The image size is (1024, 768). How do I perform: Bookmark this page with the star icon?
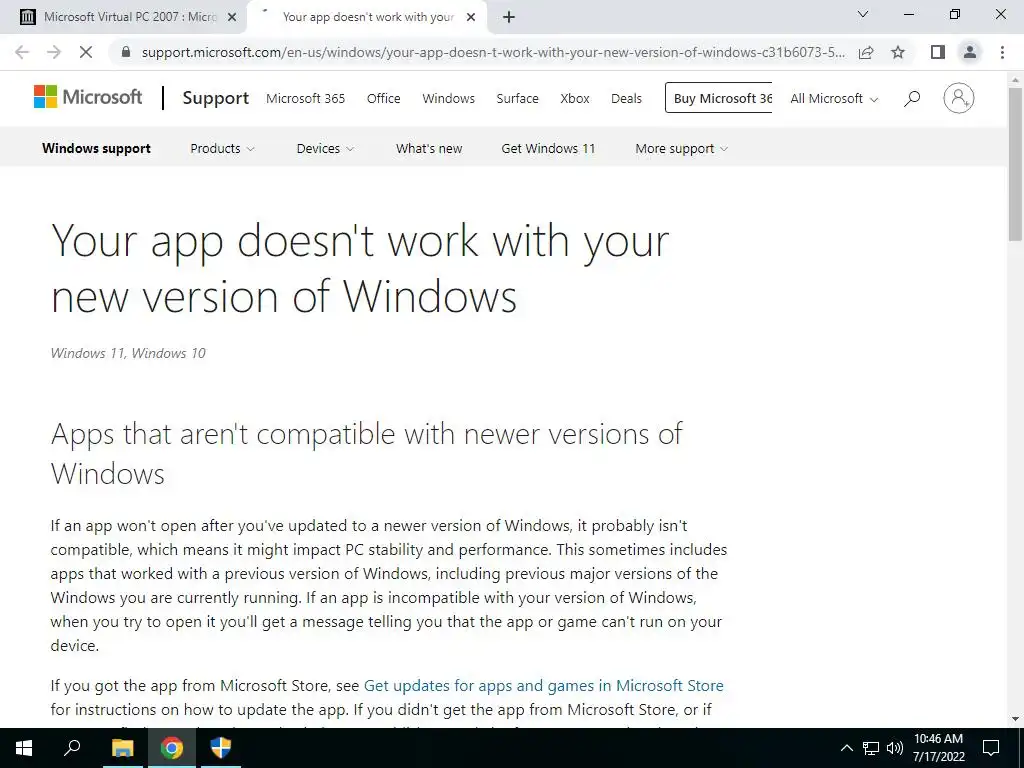[x=898, y=52]
